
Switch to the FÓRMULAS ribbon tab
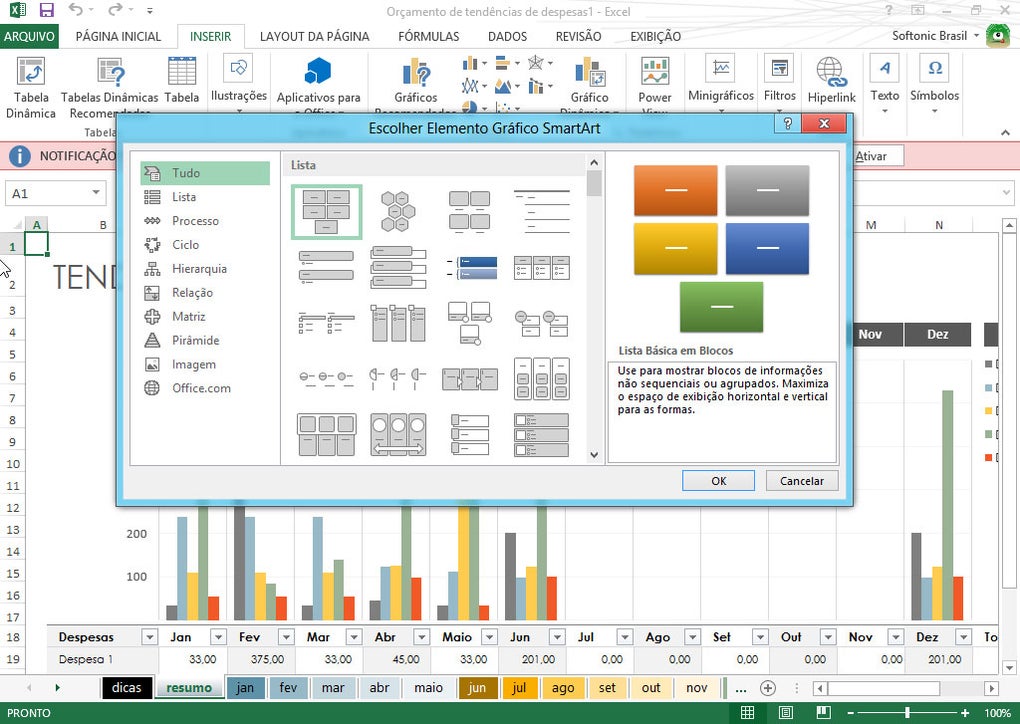coord(428,37)
